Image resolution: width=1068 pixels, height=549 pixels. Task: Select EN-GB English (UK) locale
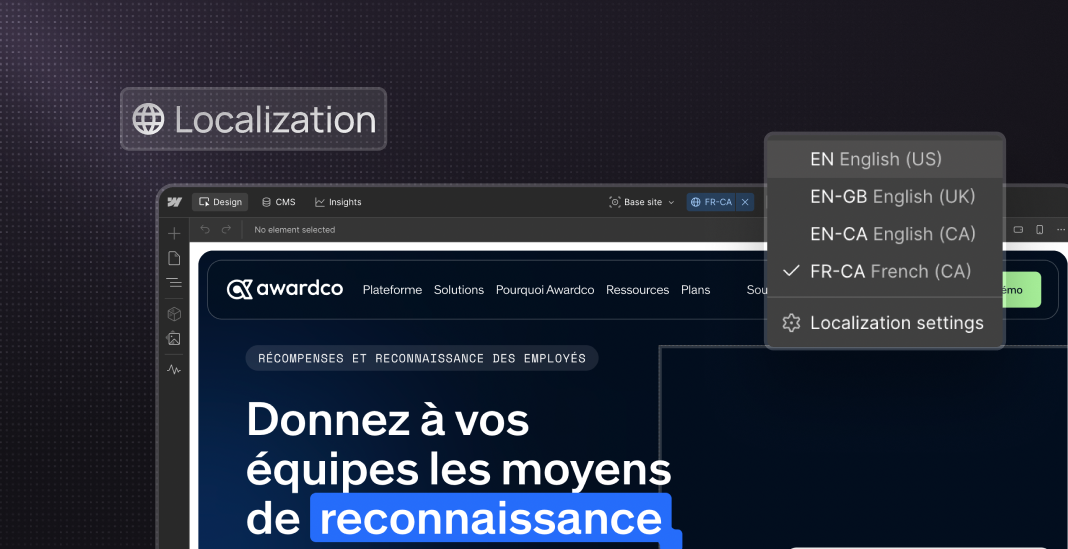(885, 197)
